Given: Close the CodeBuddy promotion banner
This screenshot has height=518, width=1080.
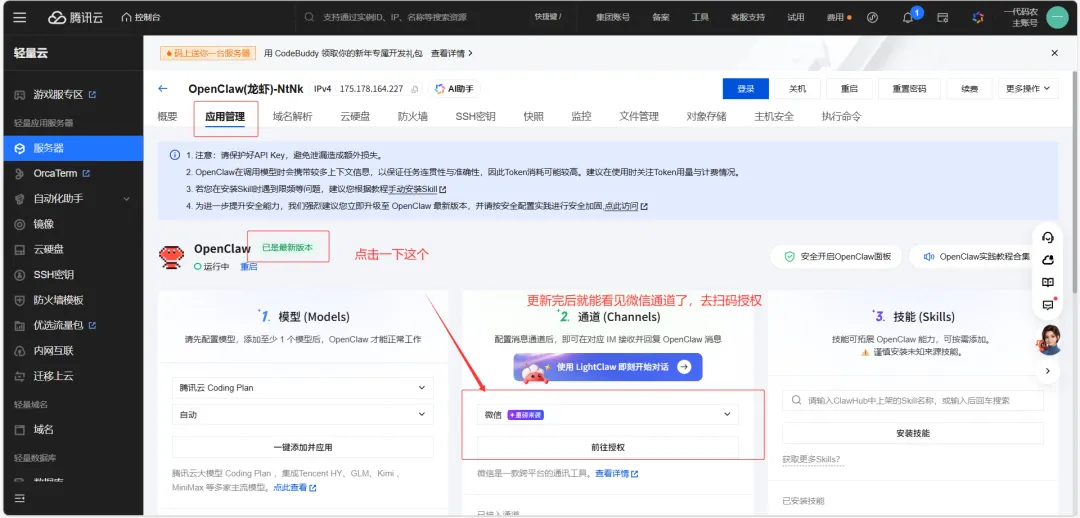Looking at the screenshot, I should pyautogui.click(x=1055, y=53).
